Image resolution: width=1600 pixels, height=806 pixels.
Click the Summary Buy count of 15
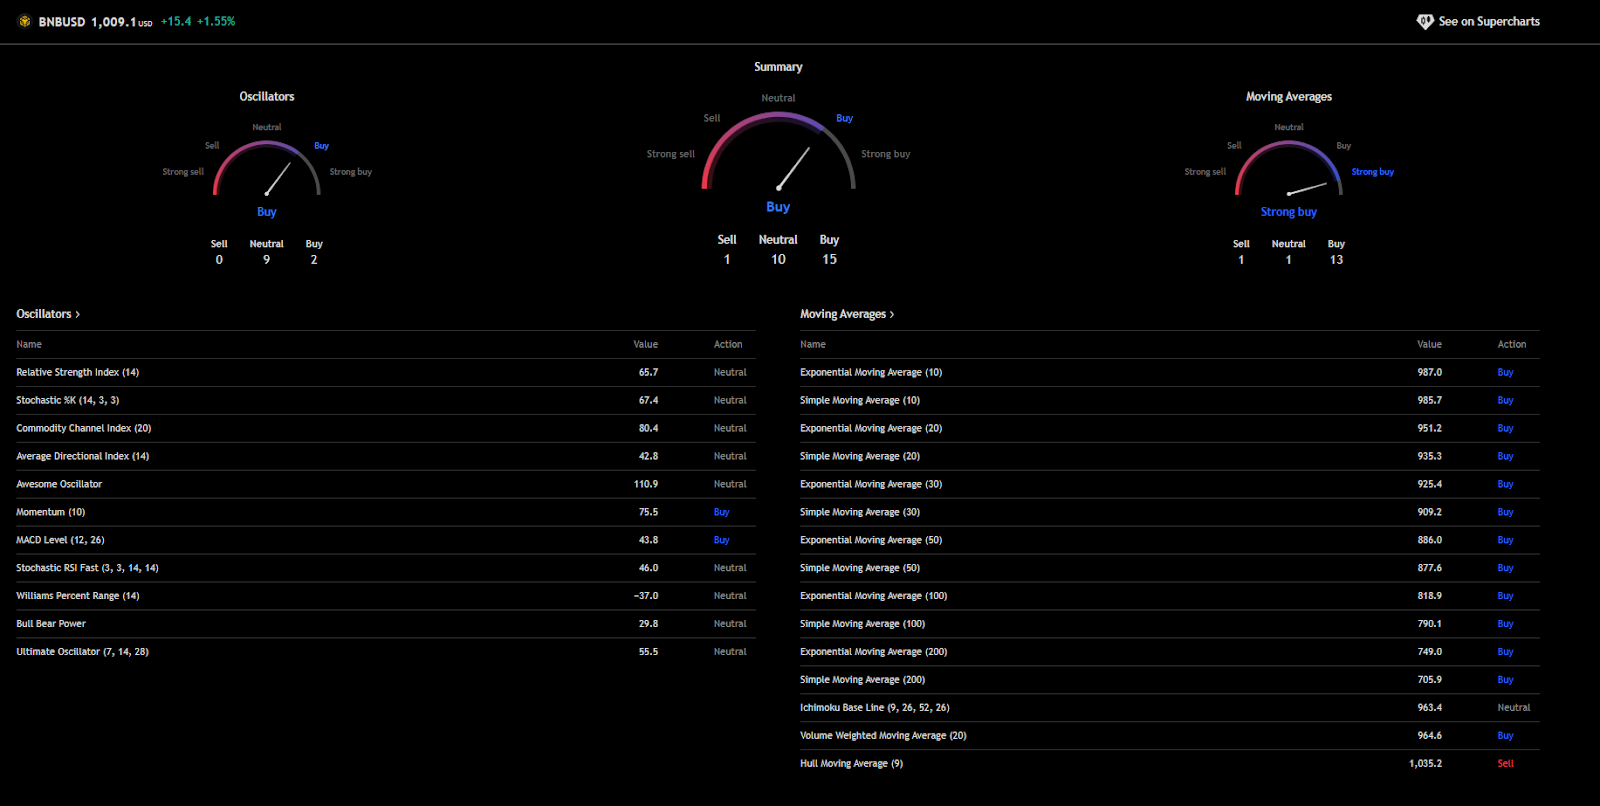coord(829,259)
